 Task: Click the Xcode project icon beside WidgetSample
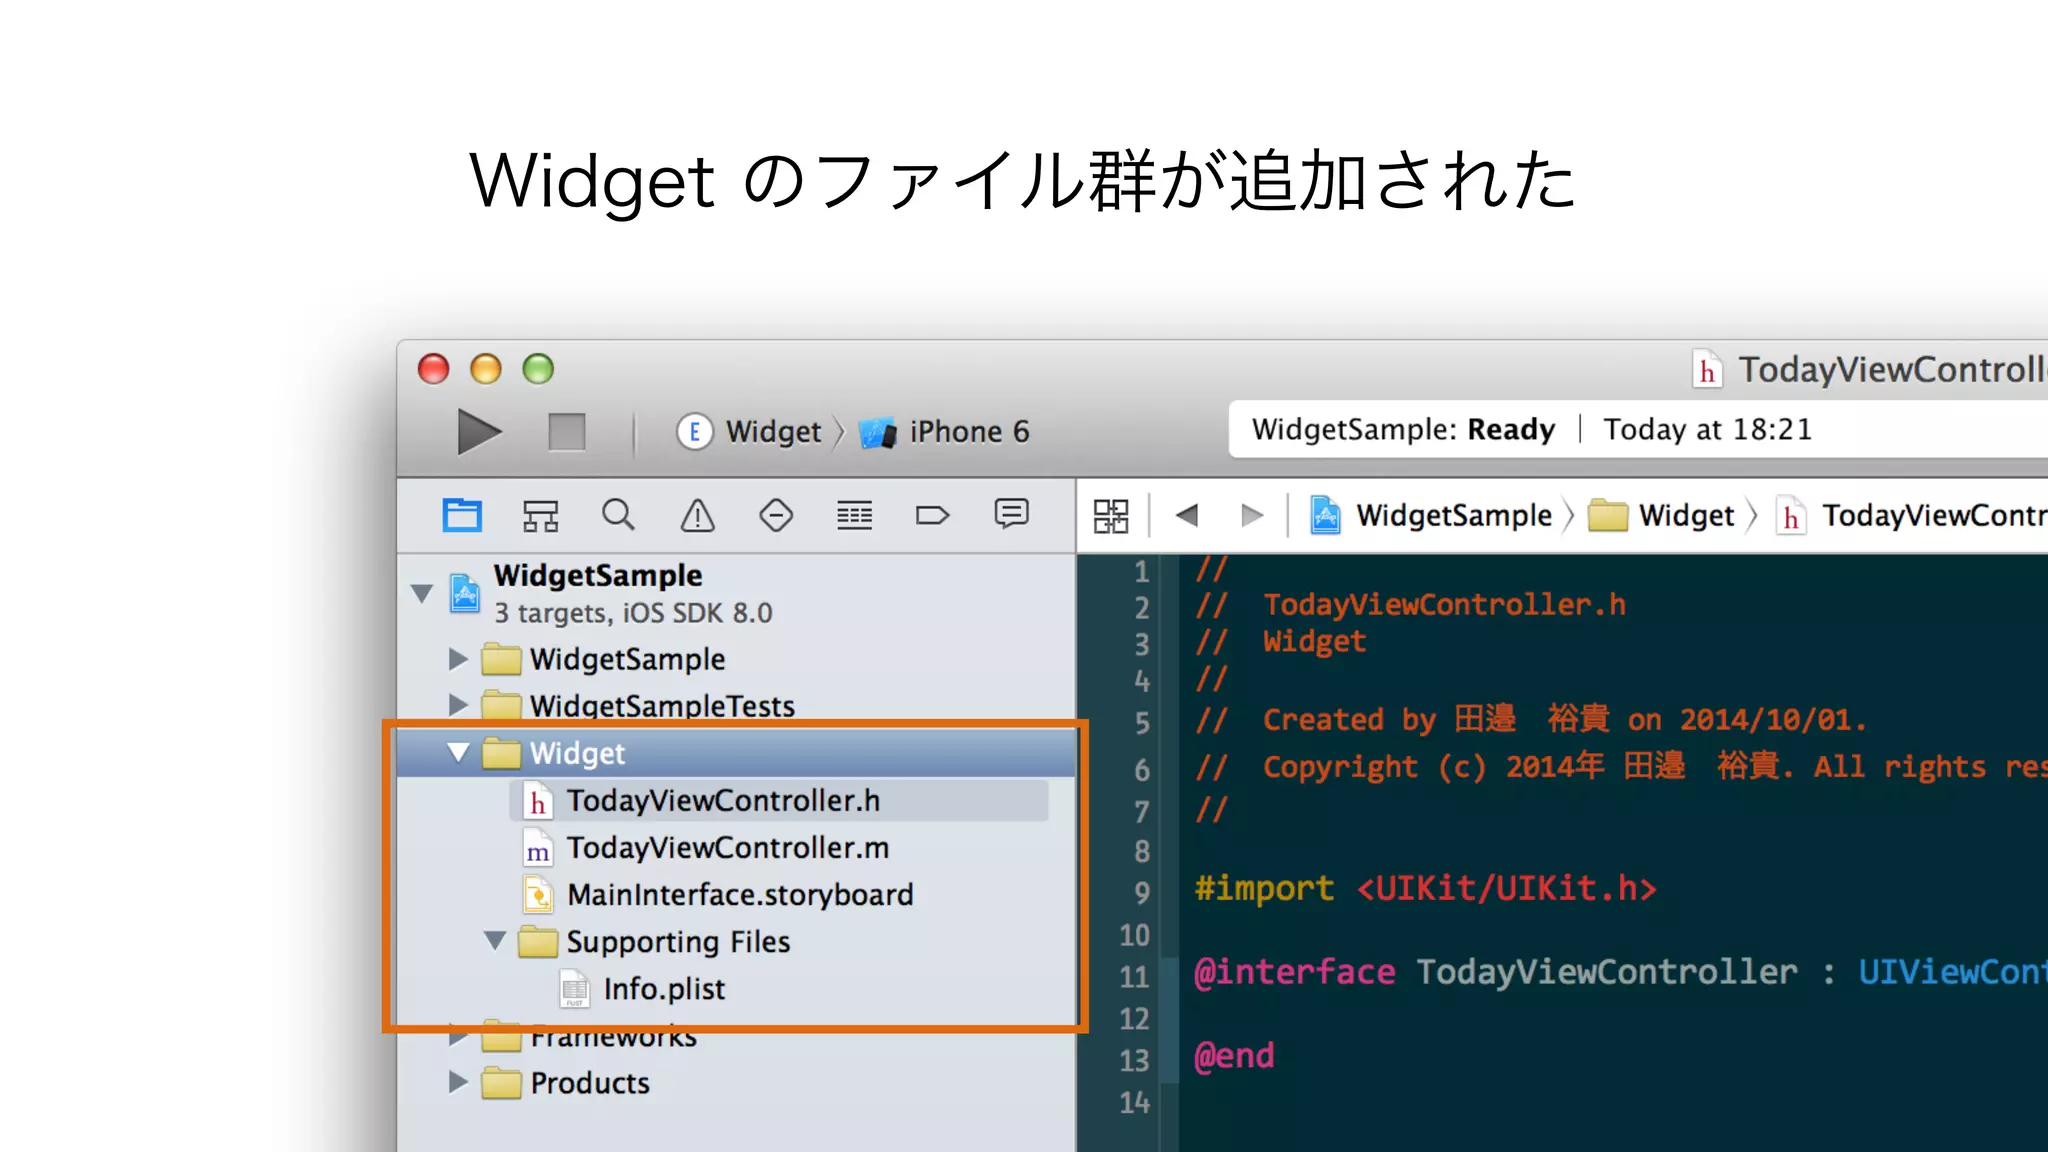click(x=464, y=593)
